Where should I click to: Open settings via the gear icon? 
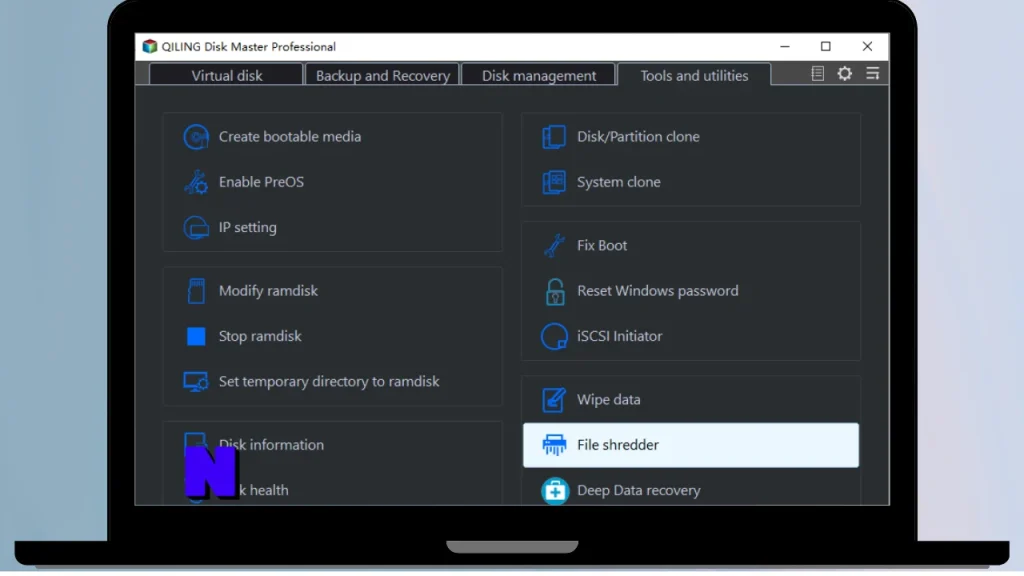[844, 74]
